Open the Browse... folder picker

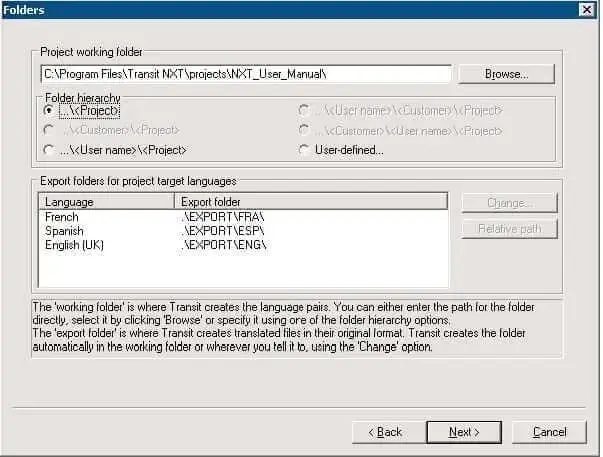coord(506,74)
